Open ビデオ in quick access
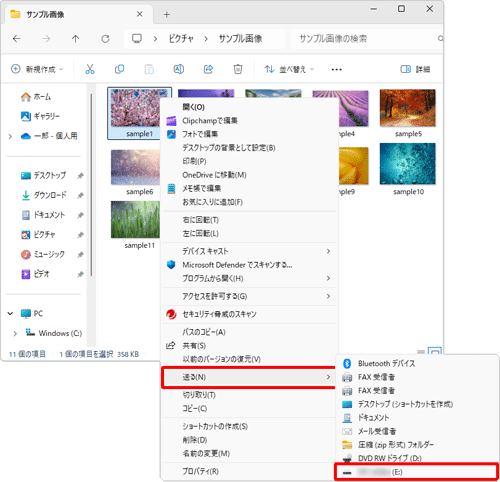The width and height of the screenshot is (500, 482). coord(35,274)
